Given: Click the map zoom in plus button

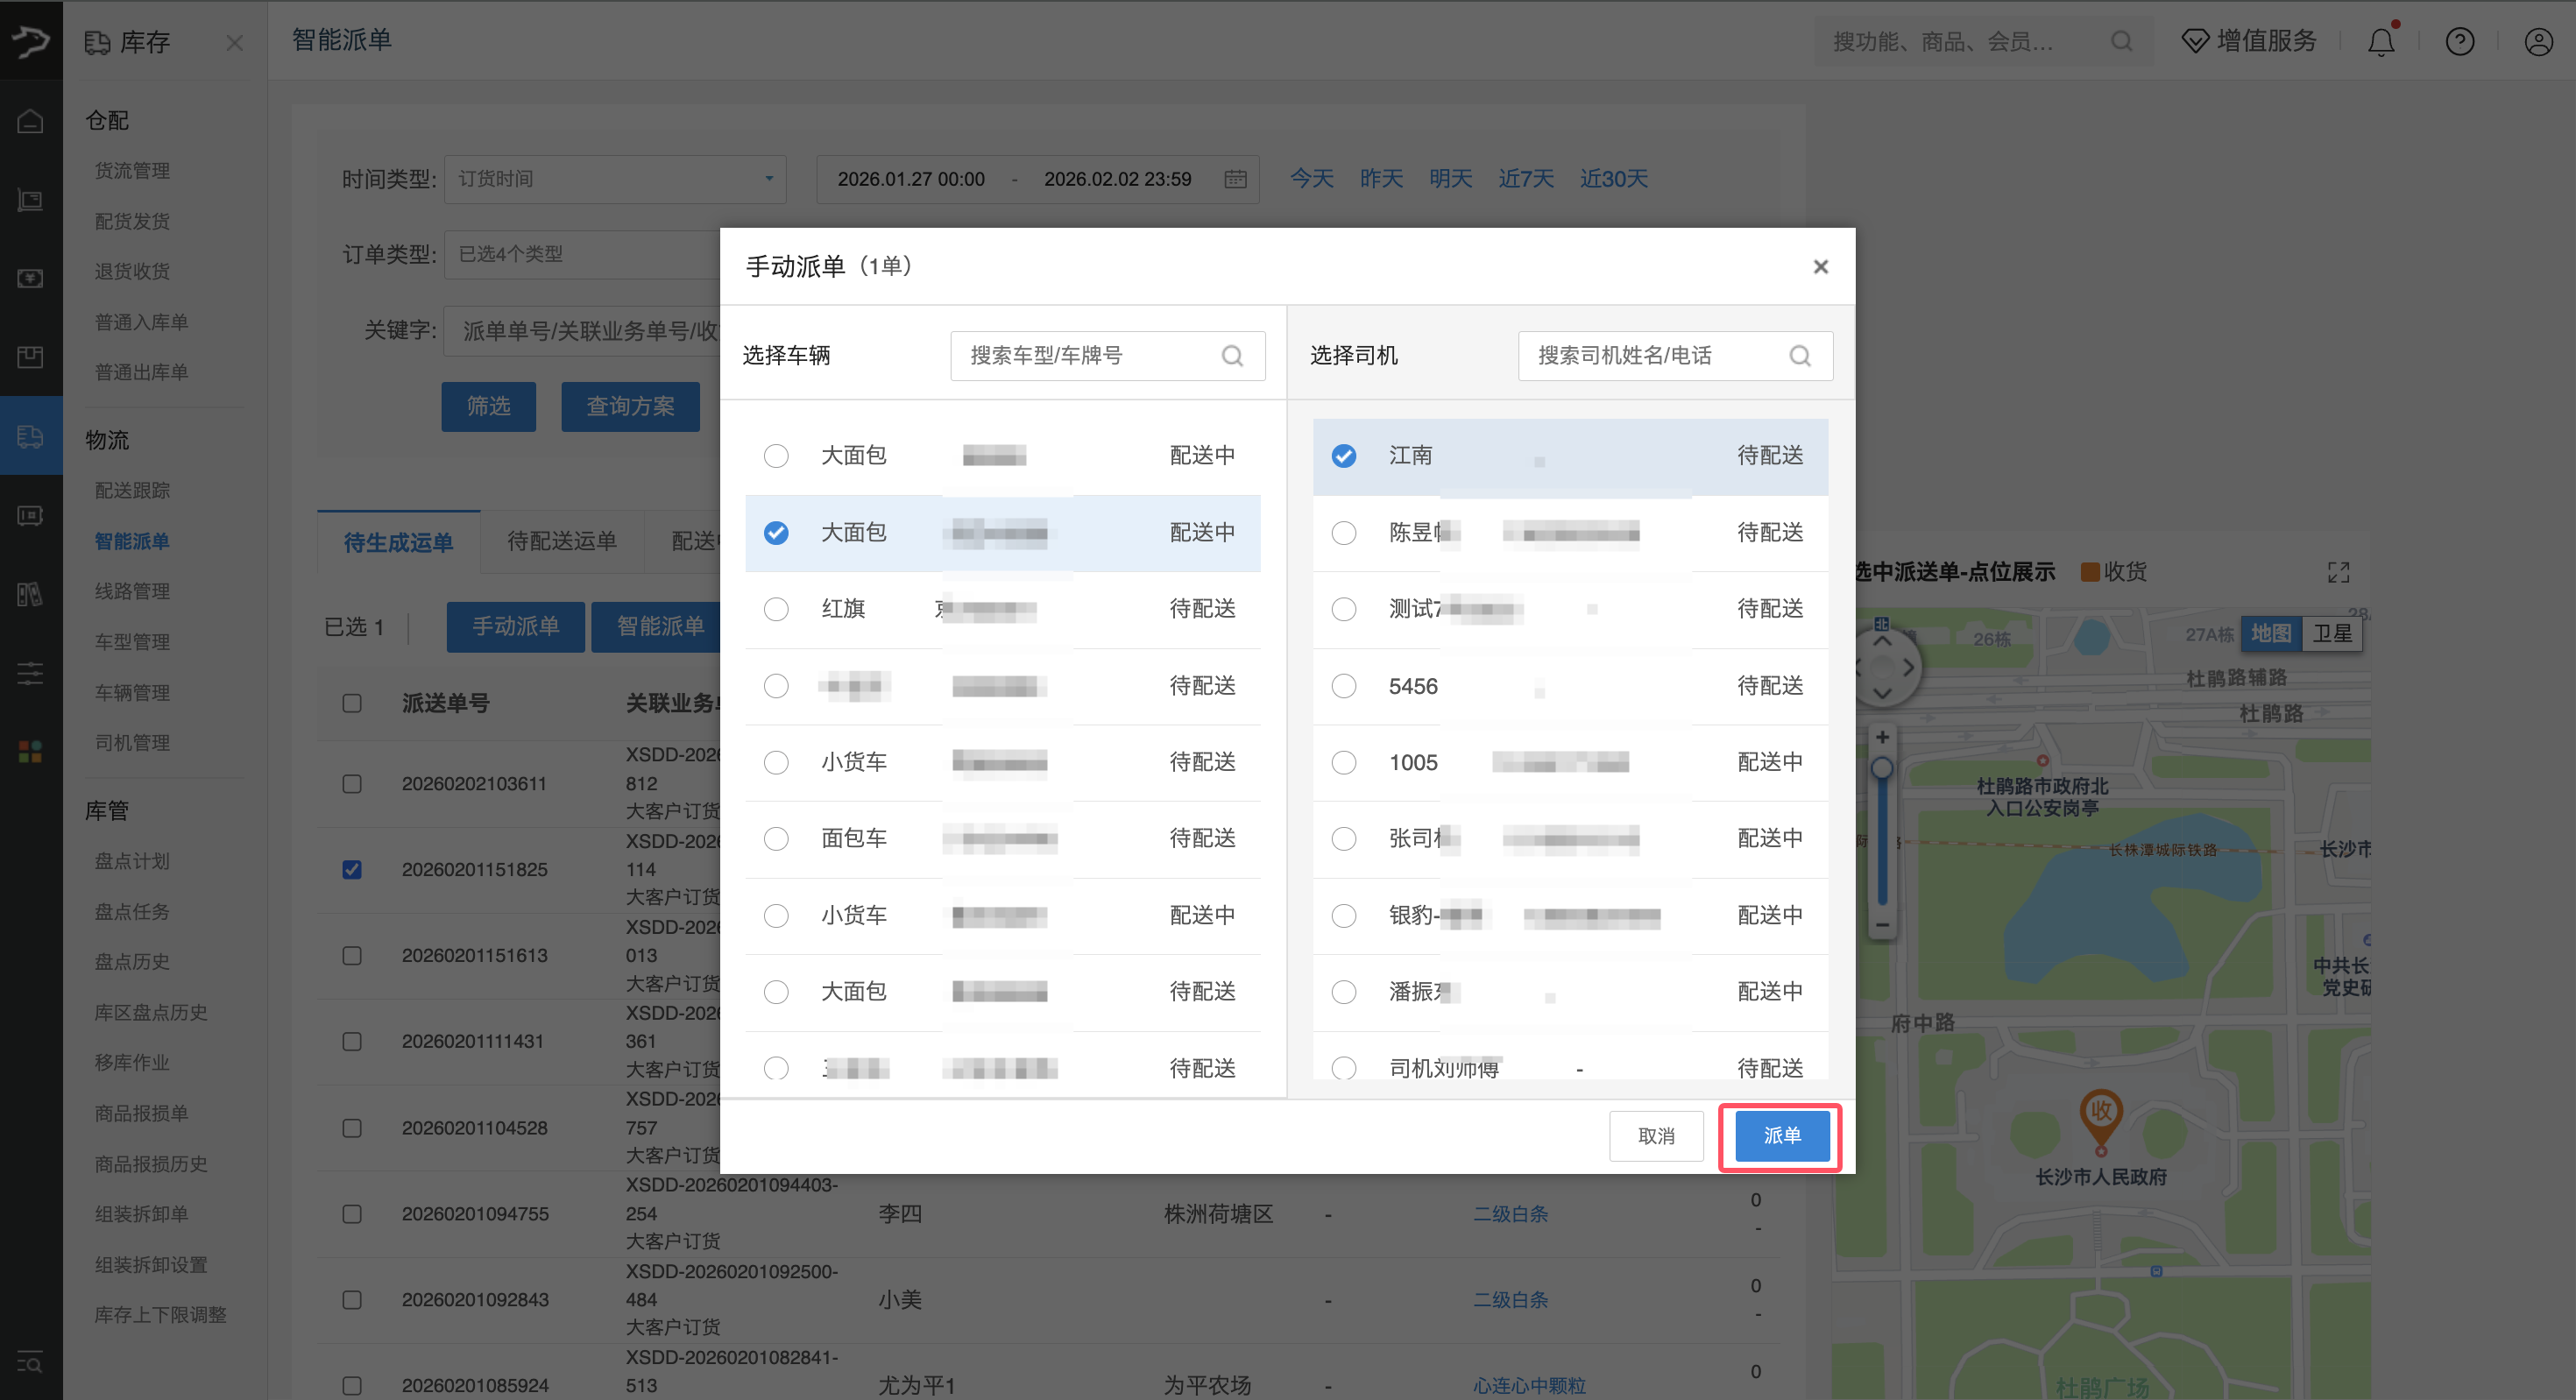Looking at the screenshot, I should click(1882, 737).
